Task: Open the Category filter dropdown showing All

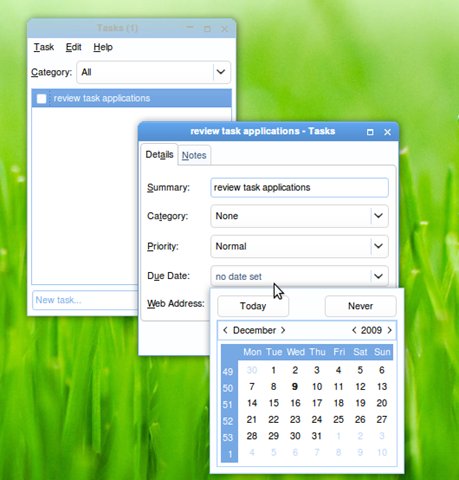Action: point(154,72)
